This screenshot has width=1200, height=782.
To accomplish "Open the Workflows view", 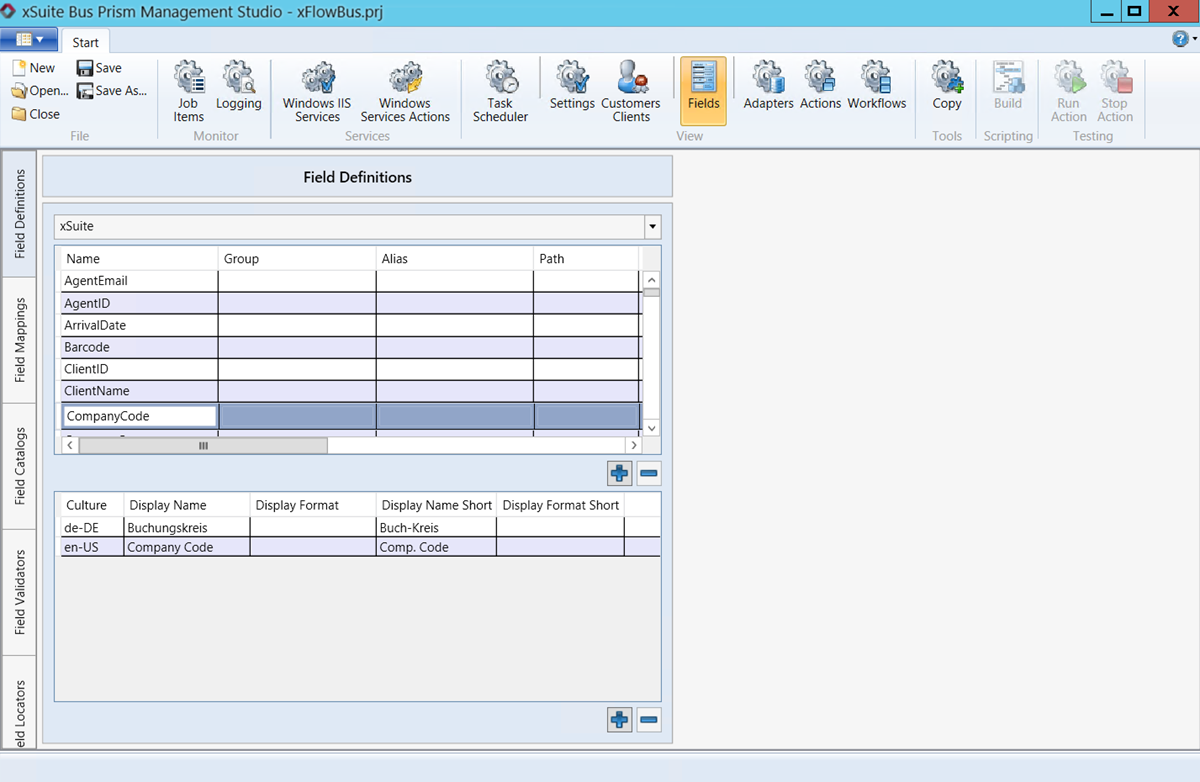I will 876,90.
